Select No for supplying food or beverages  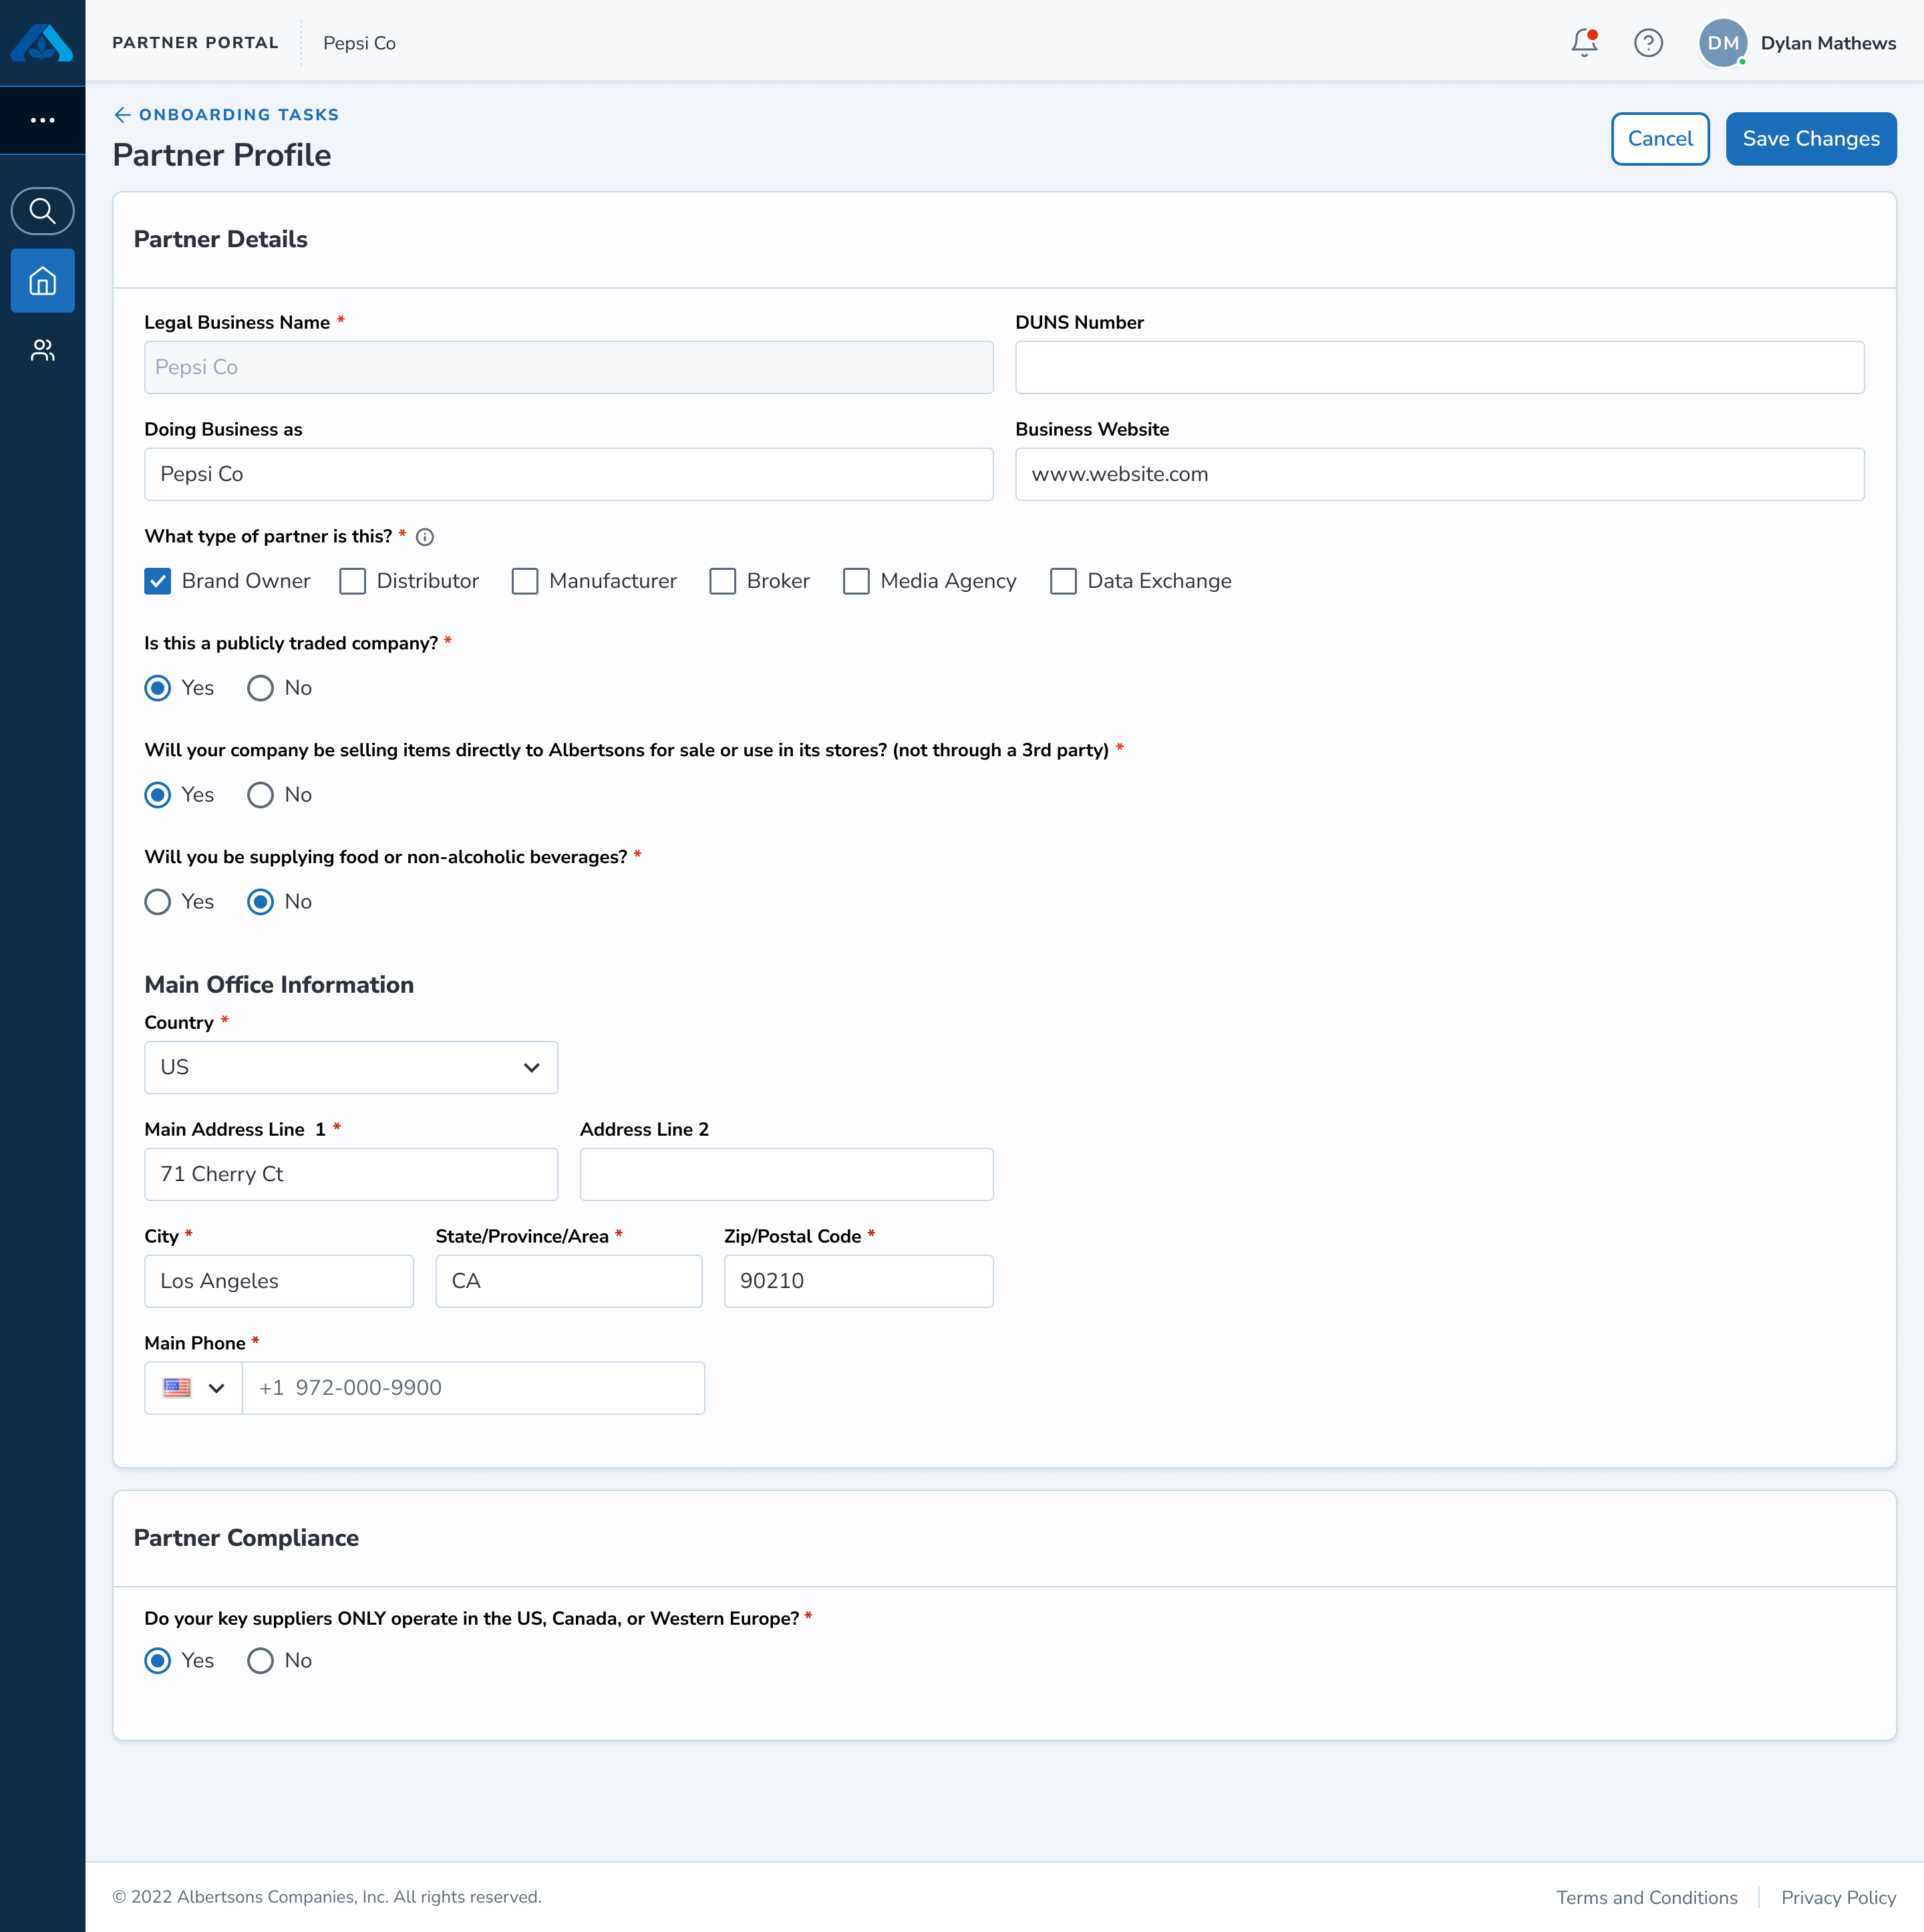[x=261, y=902]
